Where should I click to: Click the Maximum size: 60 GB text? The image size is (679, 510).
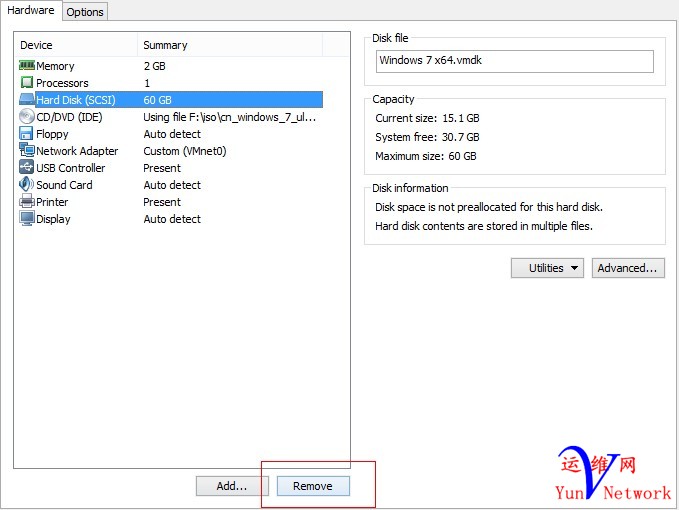426,156
